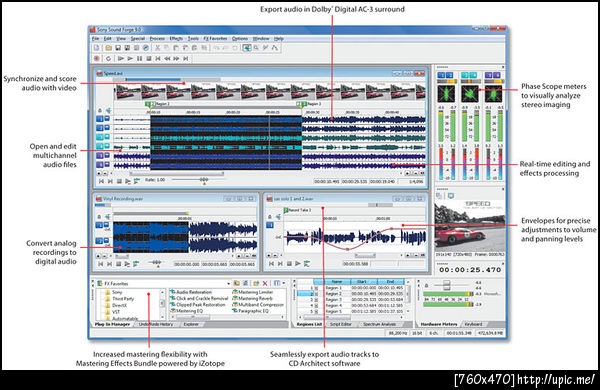Image resolution: width=600 pixels, height=390 pixels.
Task: Click the lock icon in the Speed.avi window
Action: click(x=99, y=111)
